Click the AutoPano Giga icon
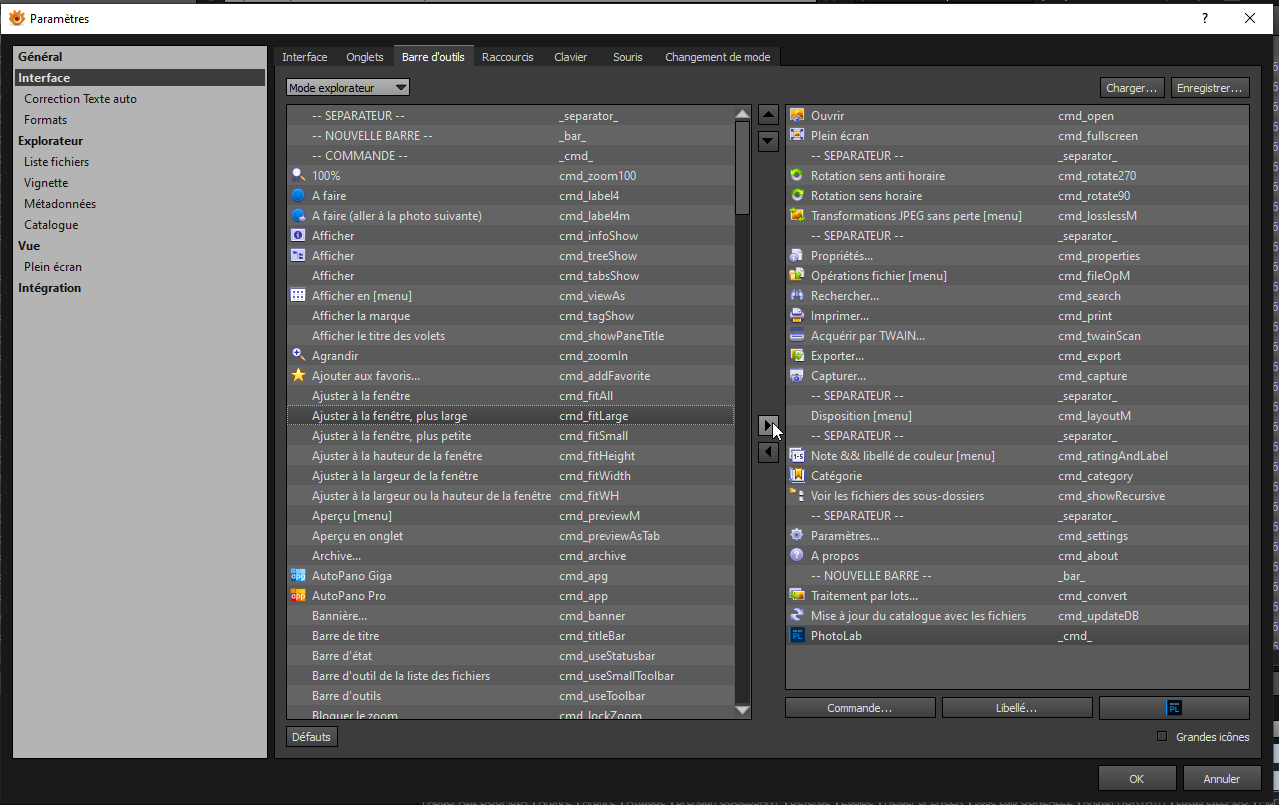The image size is (1279, 805). 298,576
